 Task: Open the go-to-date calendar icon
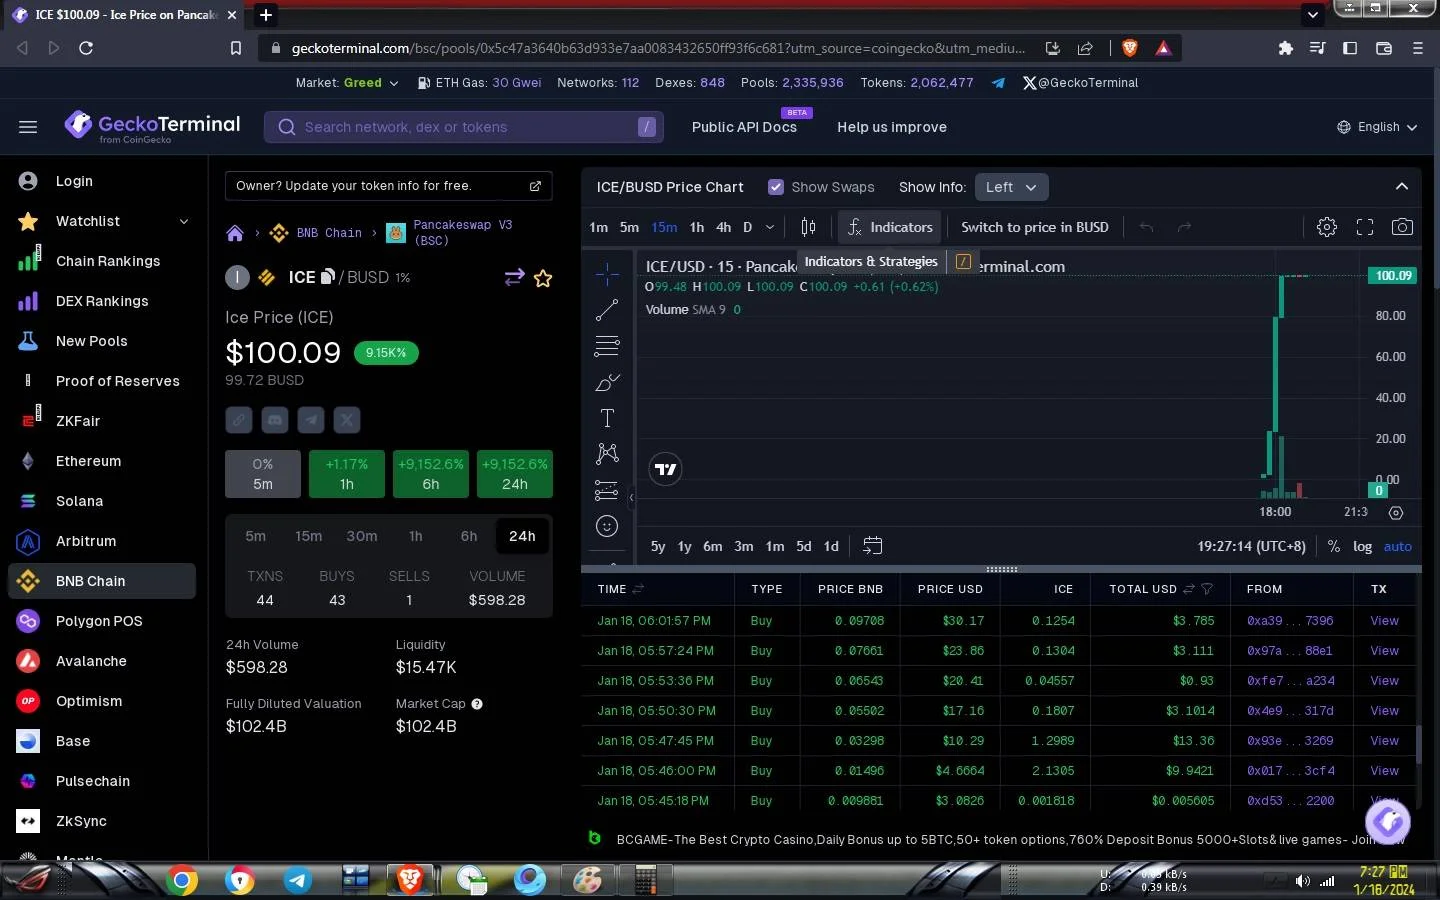tap(872, 546)
